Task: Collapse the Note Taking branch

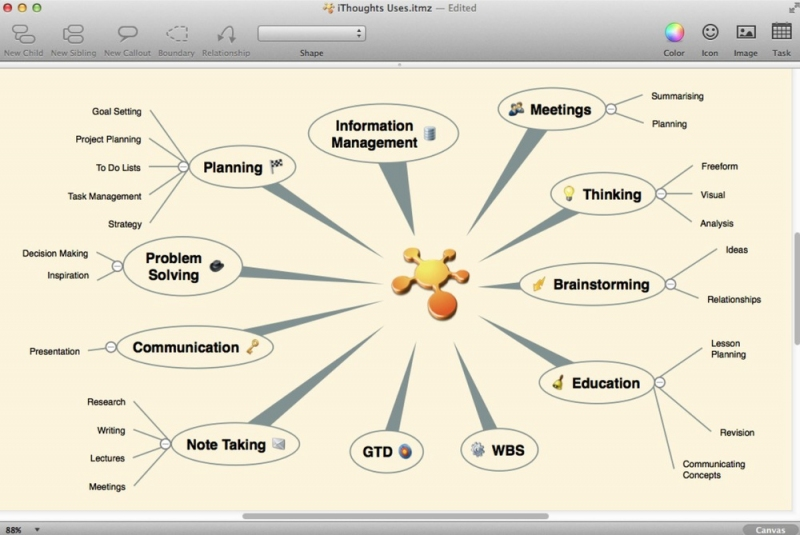Action: [165, 444]
